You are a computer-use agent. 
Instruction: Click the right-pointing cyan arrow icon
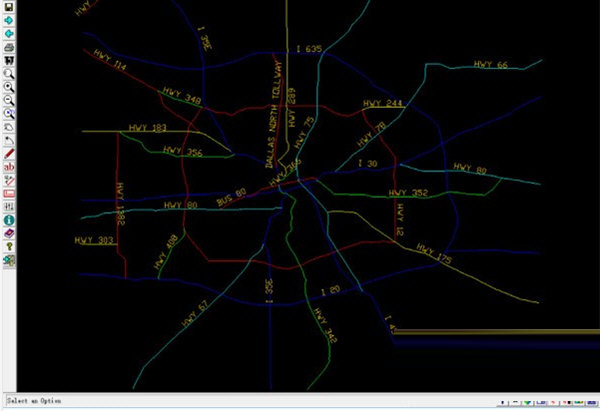click(9, 19)
